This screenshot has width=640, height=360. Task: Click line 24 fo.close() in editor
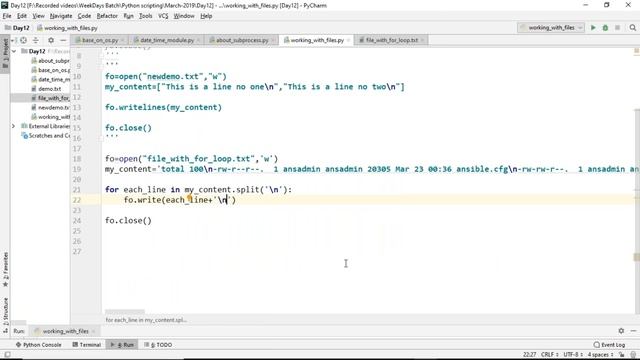(x=128, y=221)
